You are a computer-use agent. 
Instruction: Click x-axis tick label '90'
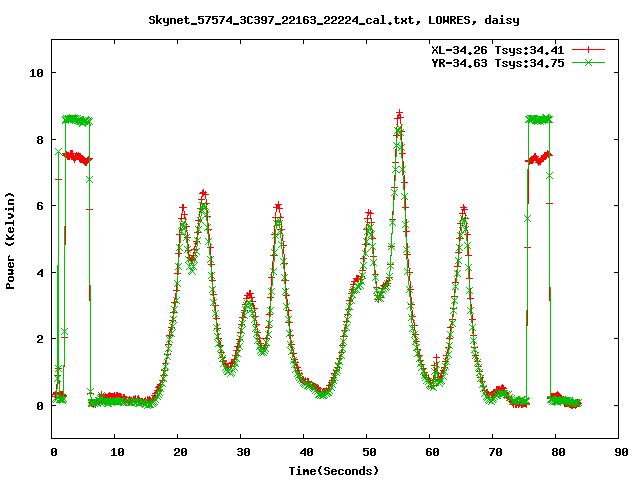[621, 452]
